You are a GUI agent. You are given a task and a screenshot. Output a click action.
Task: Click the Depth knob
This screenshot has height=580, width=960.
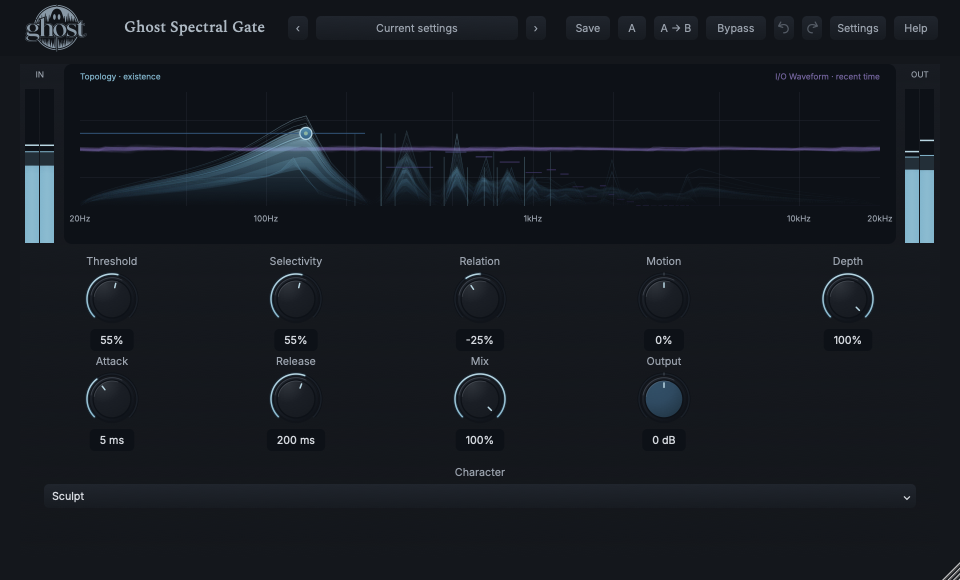point(847,299)
